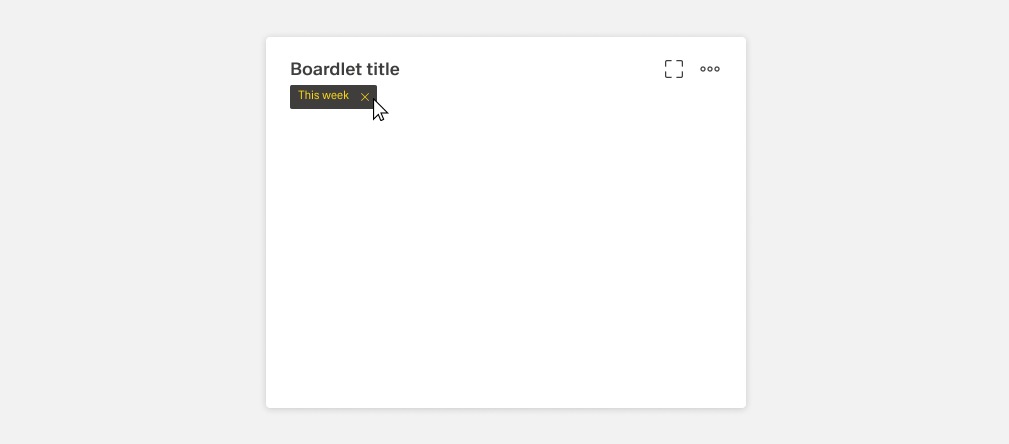Viewport: 1009px width, 444px height.
Task: Click the gray background outside the boardlet
Action: coord(130,220)
